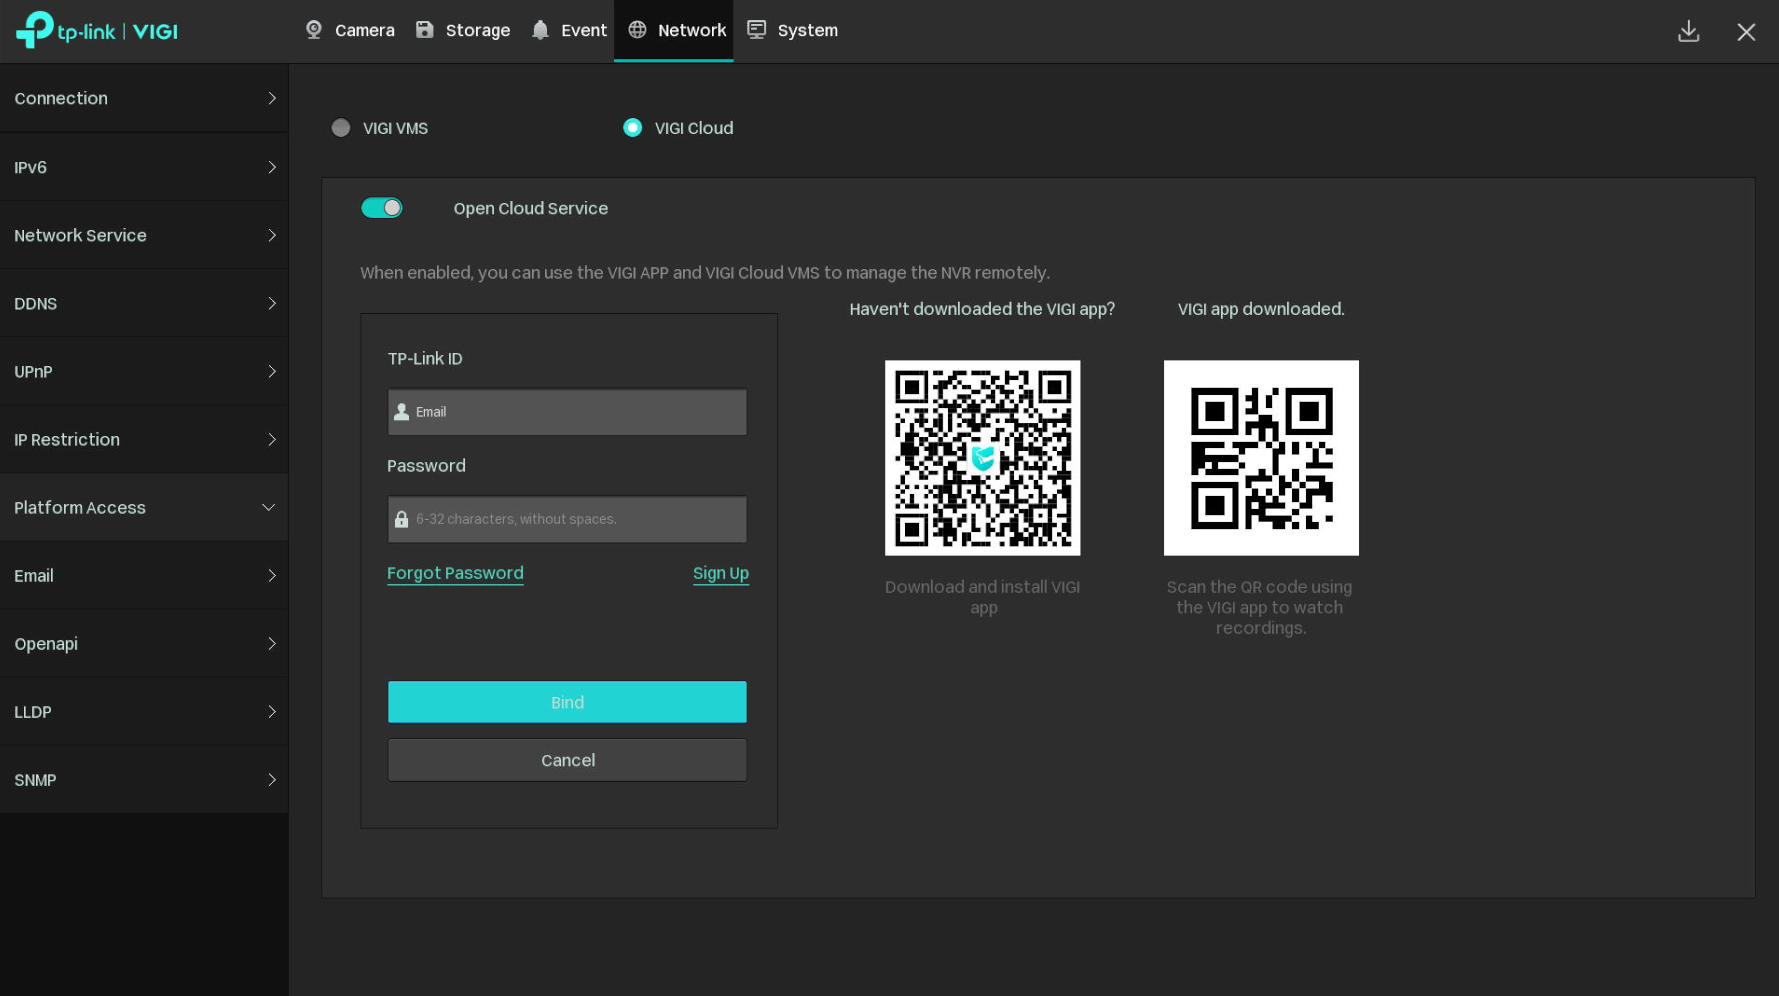This screenshot has width=1779, height=996.
Task: Click the 'Haven't downloaded the VIGI app?' text
Action: point(982,309)
